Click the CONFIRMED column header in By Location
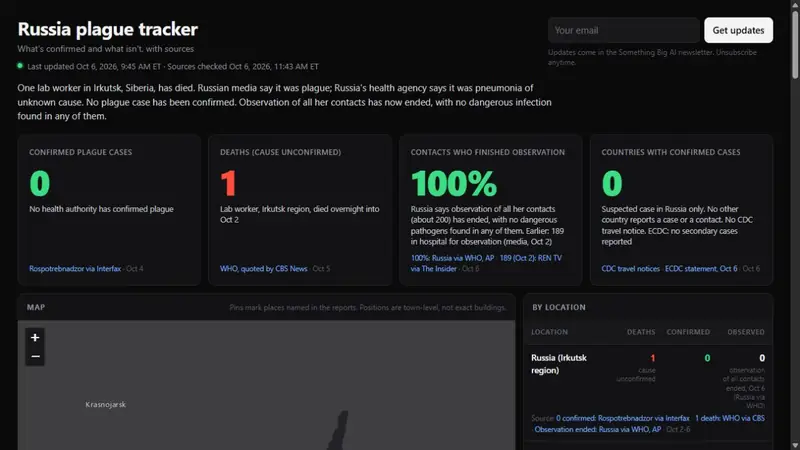The width and height of the screenshot is (800, 450). (x=688, y=332)
